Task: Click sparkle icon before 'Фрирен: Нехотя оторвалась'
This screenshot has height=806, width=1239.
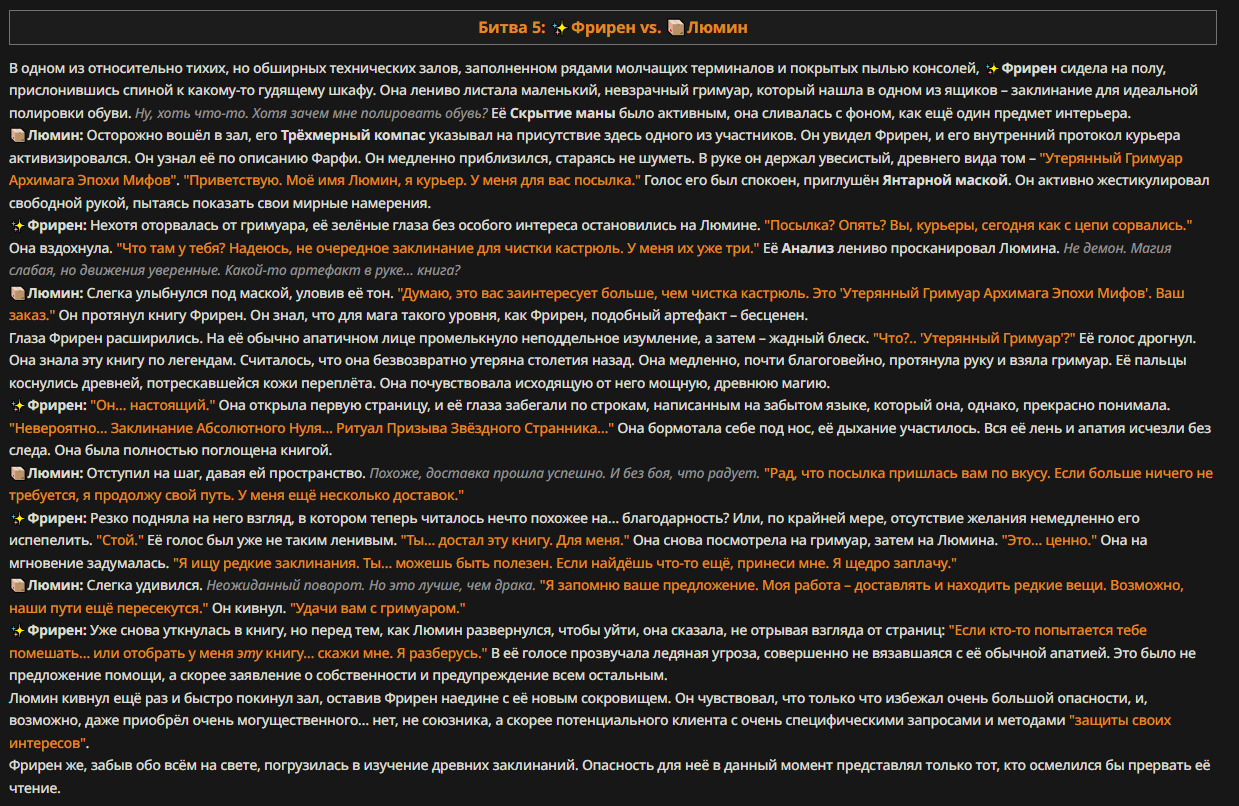Action: [x=17, y=226]
